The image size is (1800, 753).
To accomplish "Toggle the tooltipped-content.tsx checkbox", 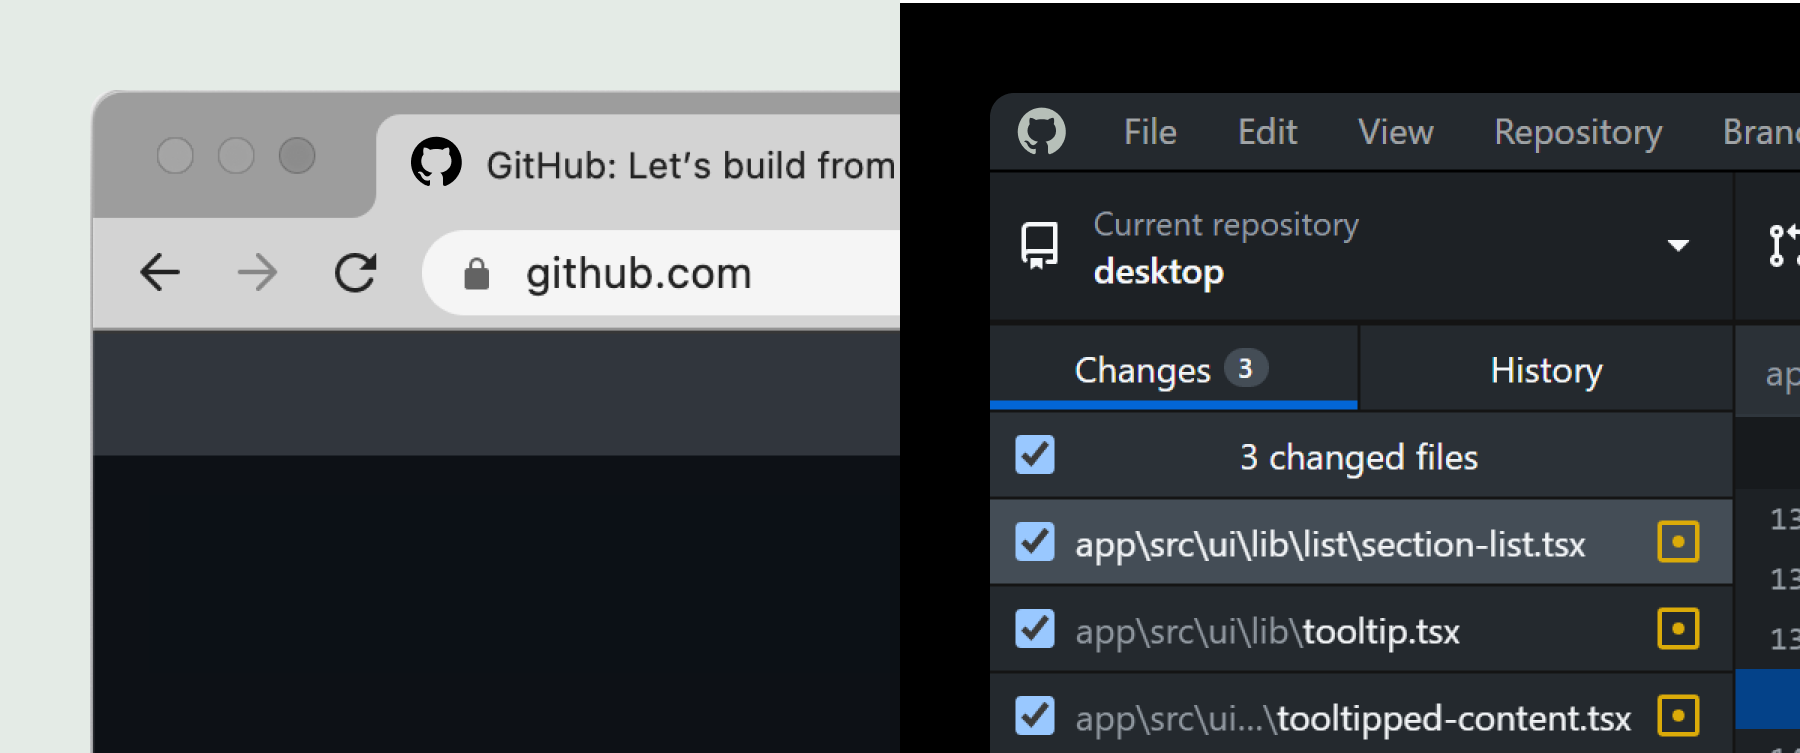I will [x=1035, y=716].
